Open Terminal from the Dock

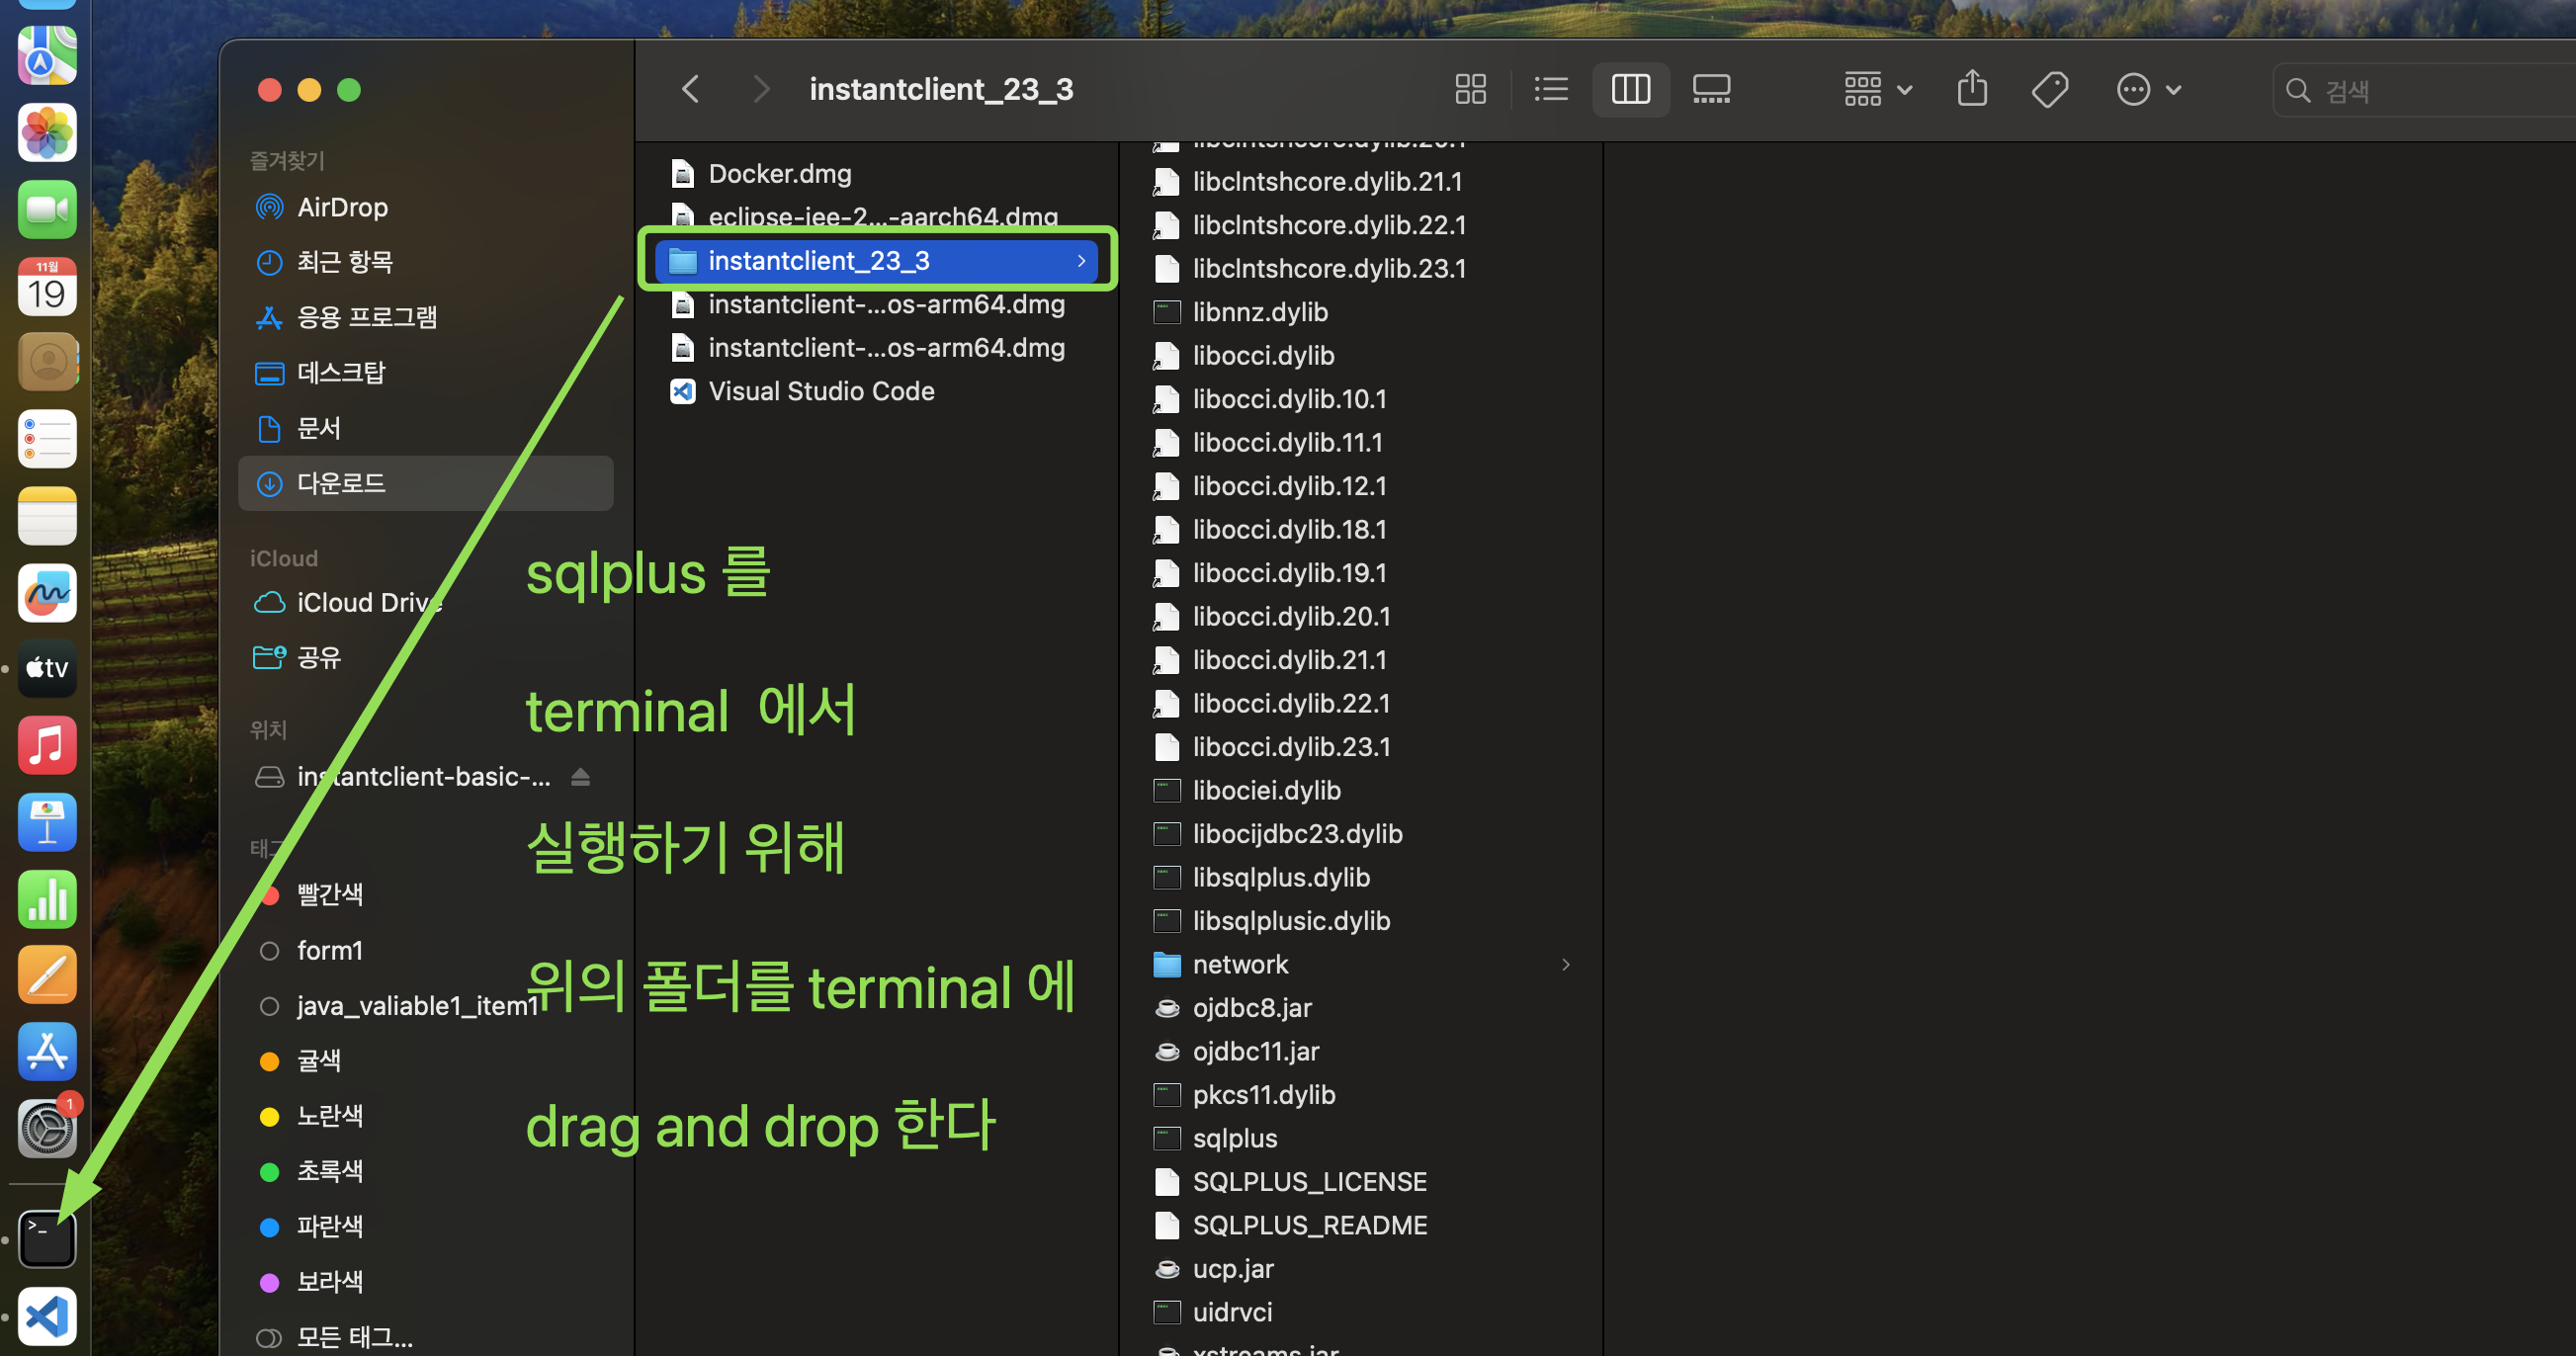click(x=47, y=1239)
